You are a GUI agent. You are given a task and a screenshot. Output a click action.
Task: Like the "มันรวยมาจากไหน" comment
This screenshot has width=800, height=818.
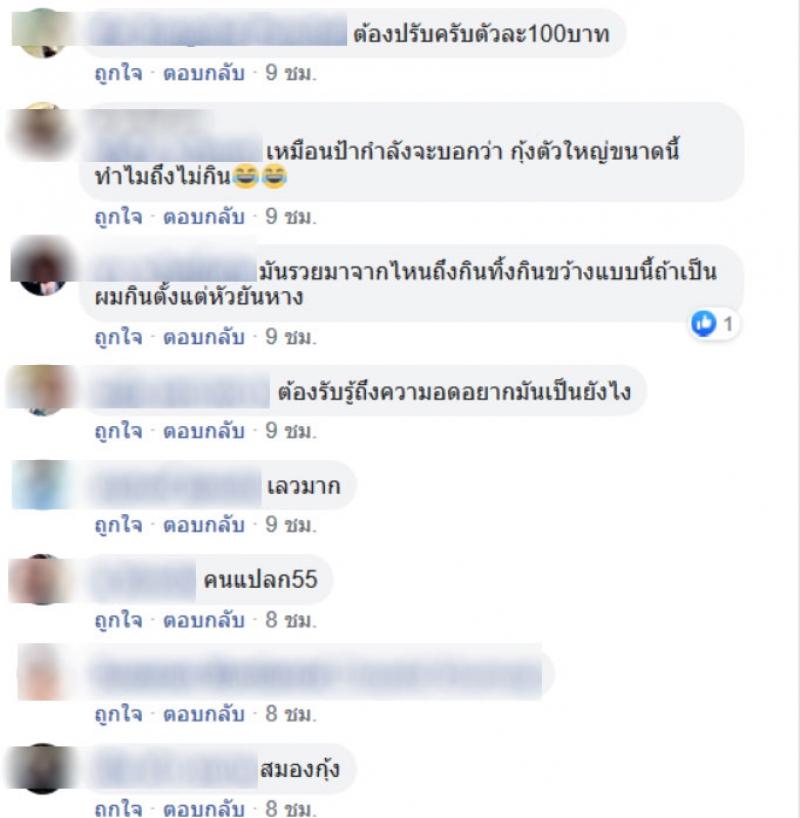(x=118, y=337)
